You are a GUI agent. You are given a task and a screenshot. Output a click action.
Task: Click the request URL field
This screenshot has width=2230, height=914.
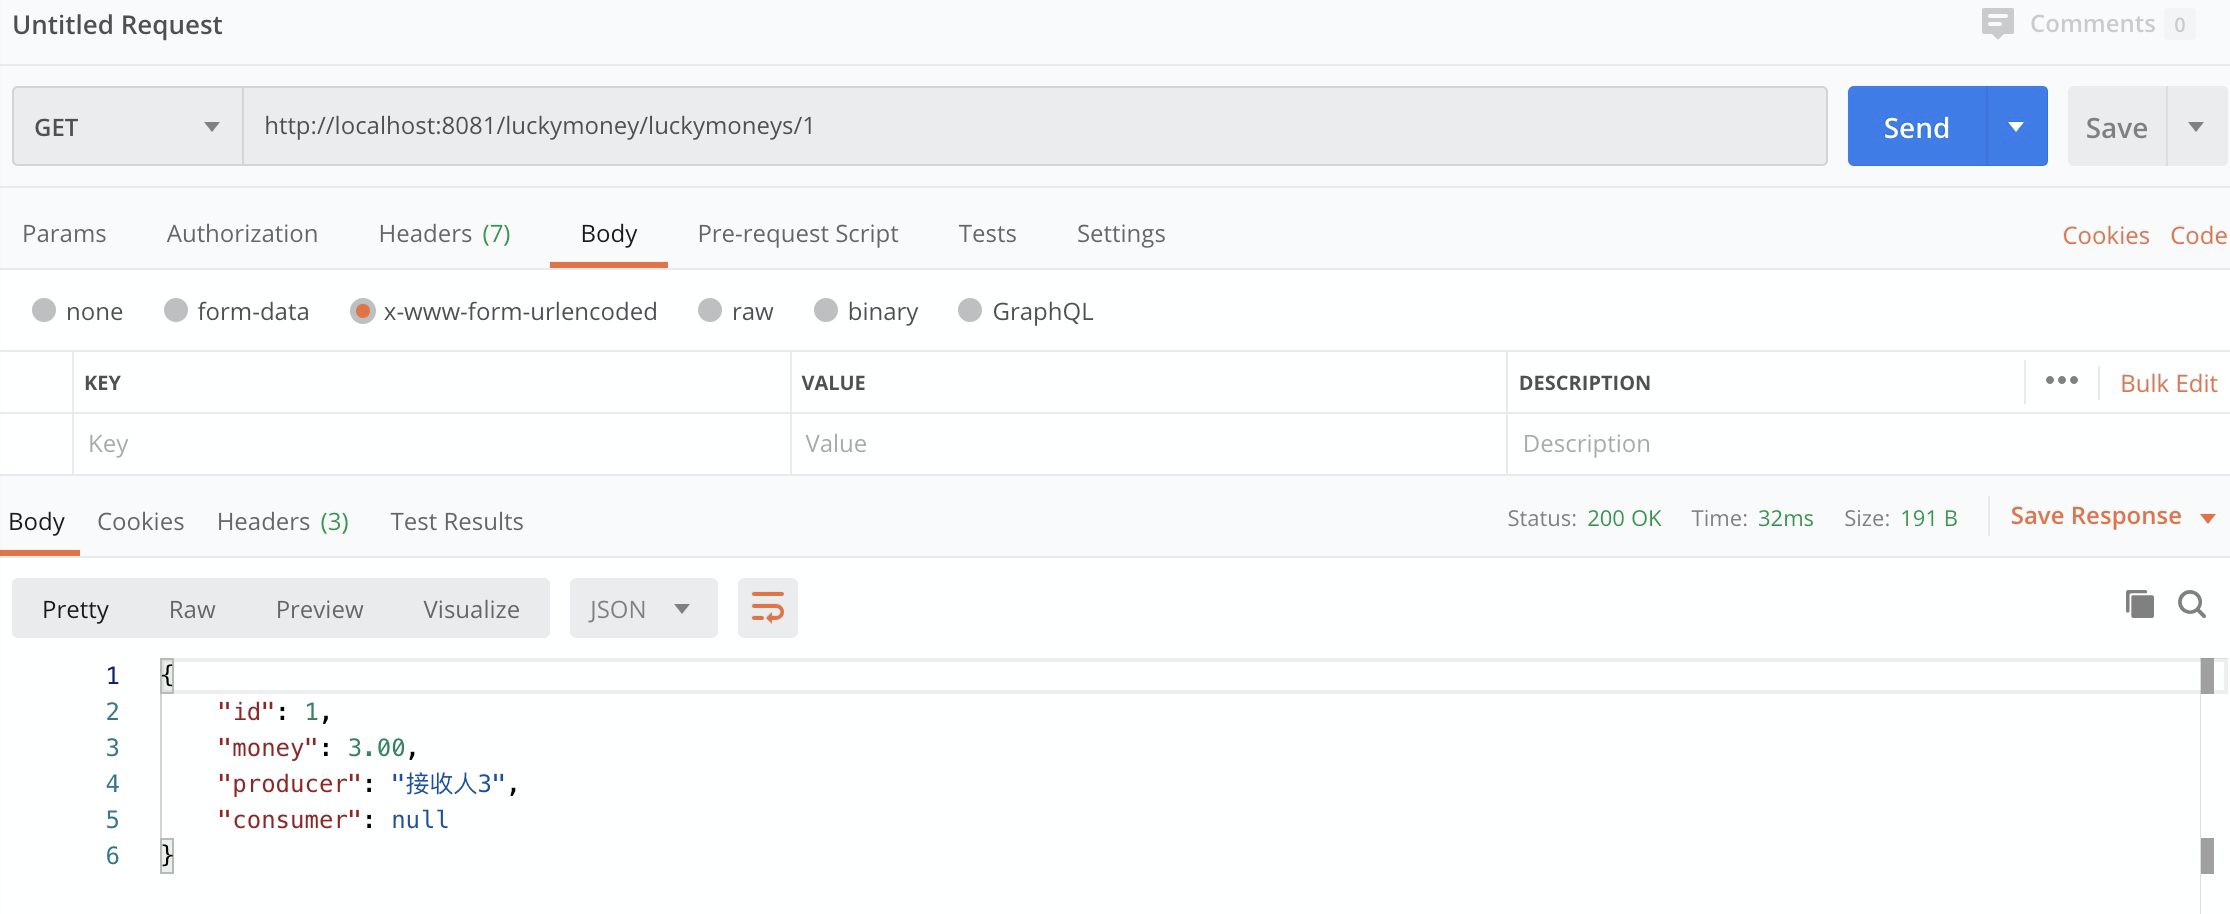(x=1035, y=126)
